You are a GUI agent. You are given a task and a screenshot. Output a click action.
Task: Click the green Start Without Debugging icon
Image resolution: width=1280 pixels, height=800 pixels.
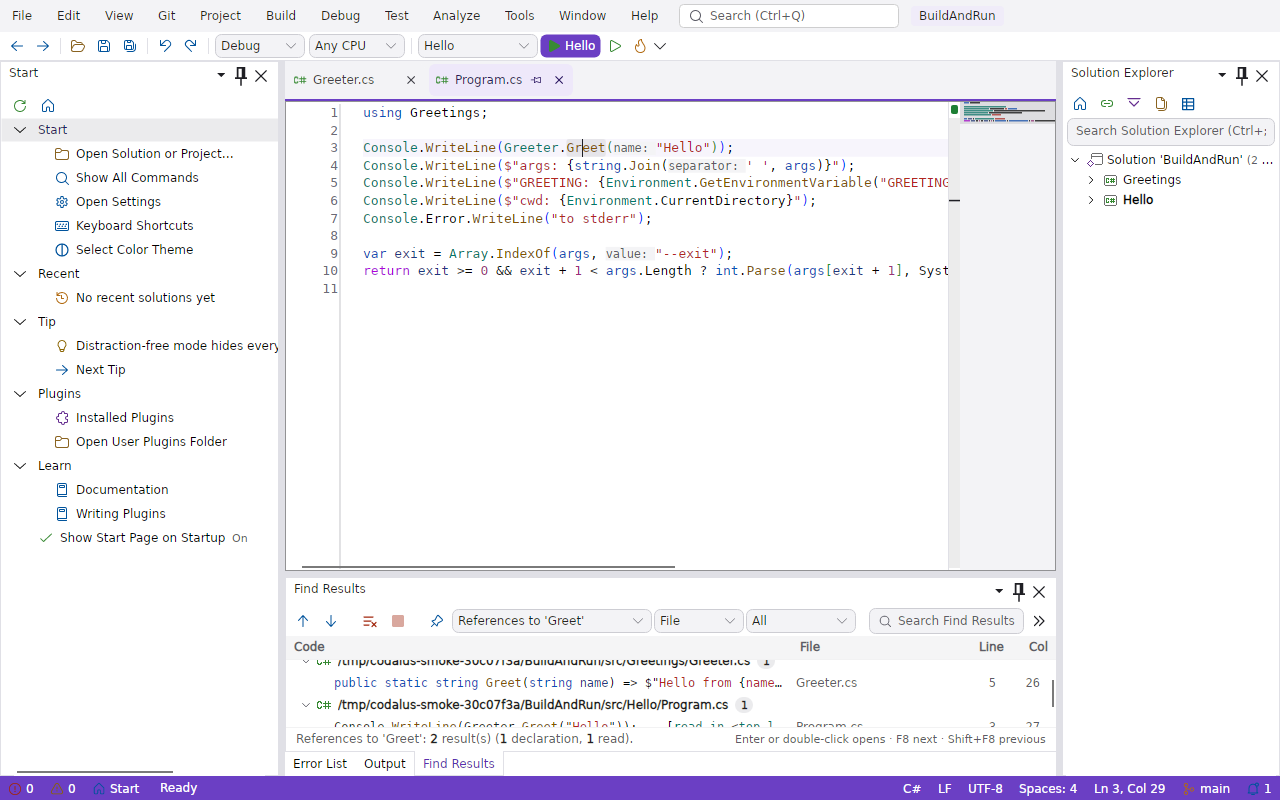pos(615,46)
